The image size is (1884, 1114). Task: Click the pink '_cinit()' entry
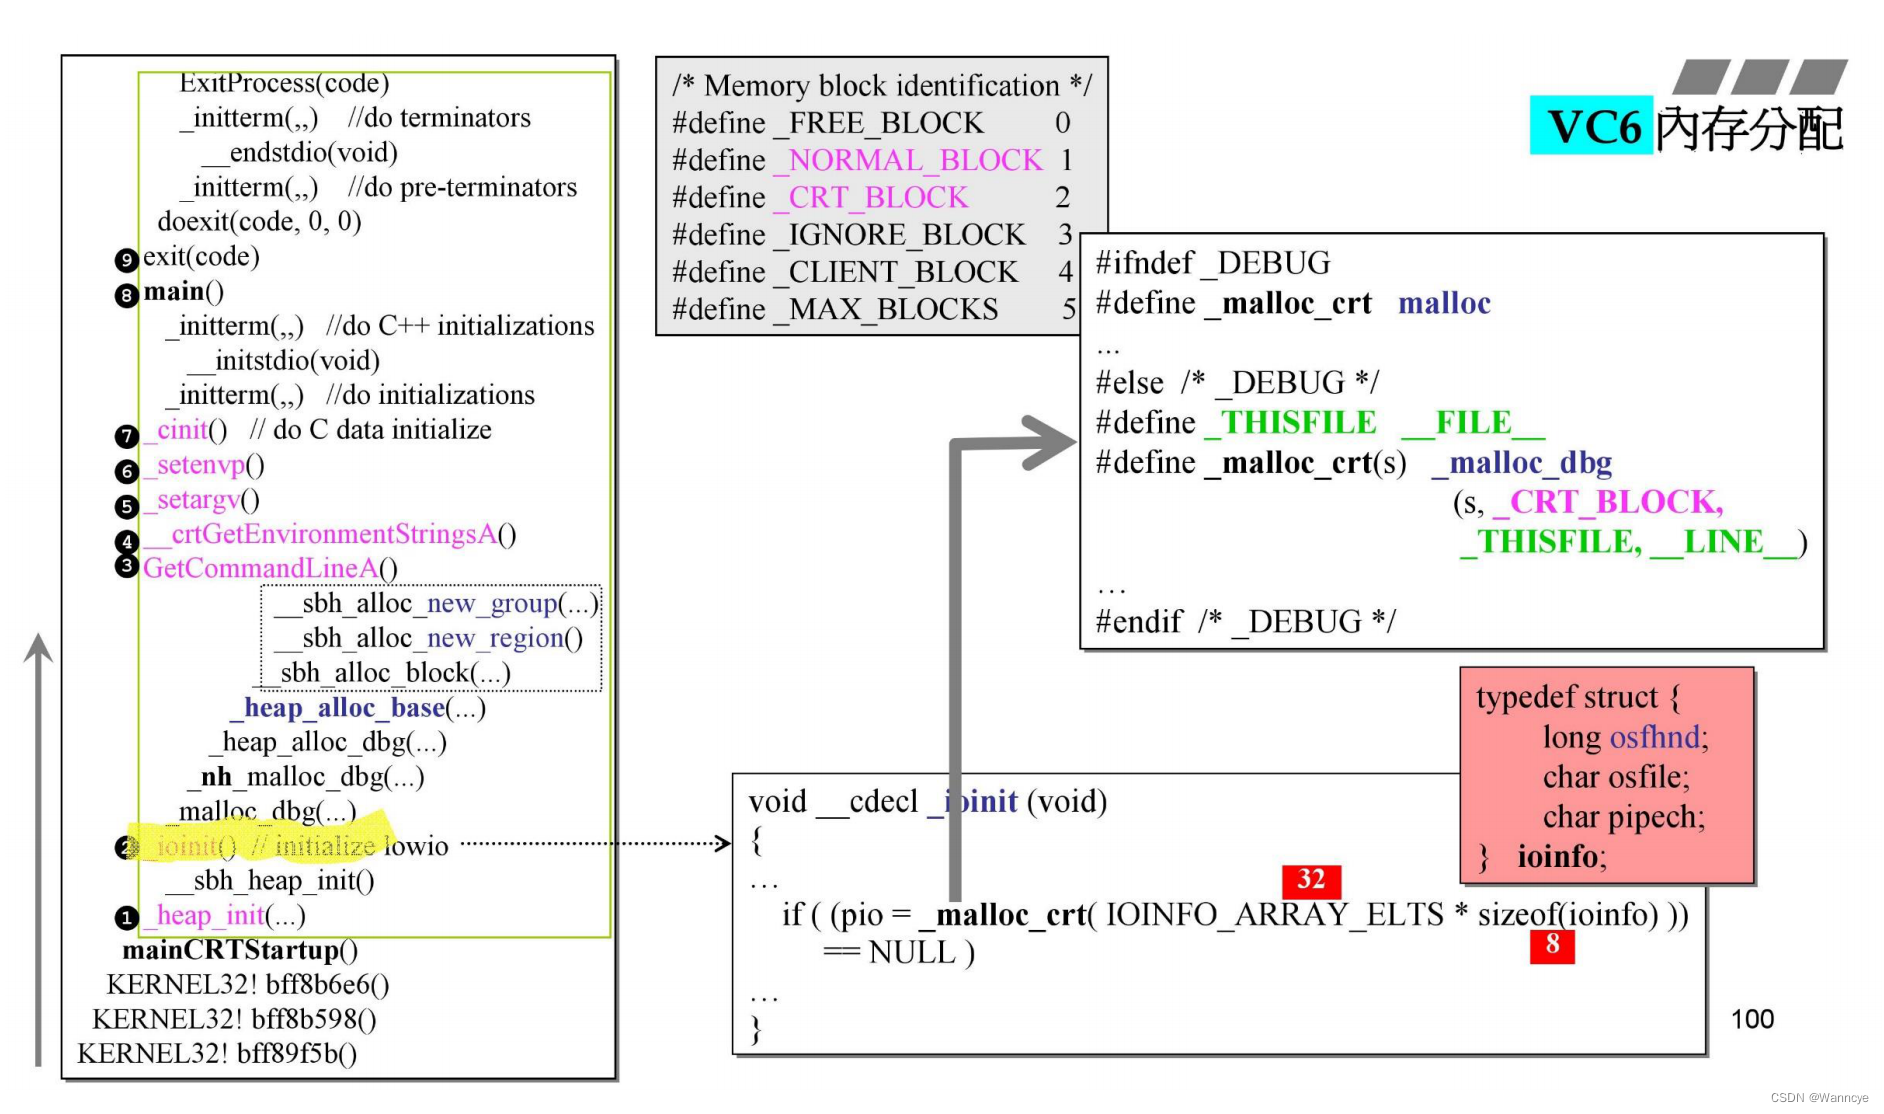(186, 430)
